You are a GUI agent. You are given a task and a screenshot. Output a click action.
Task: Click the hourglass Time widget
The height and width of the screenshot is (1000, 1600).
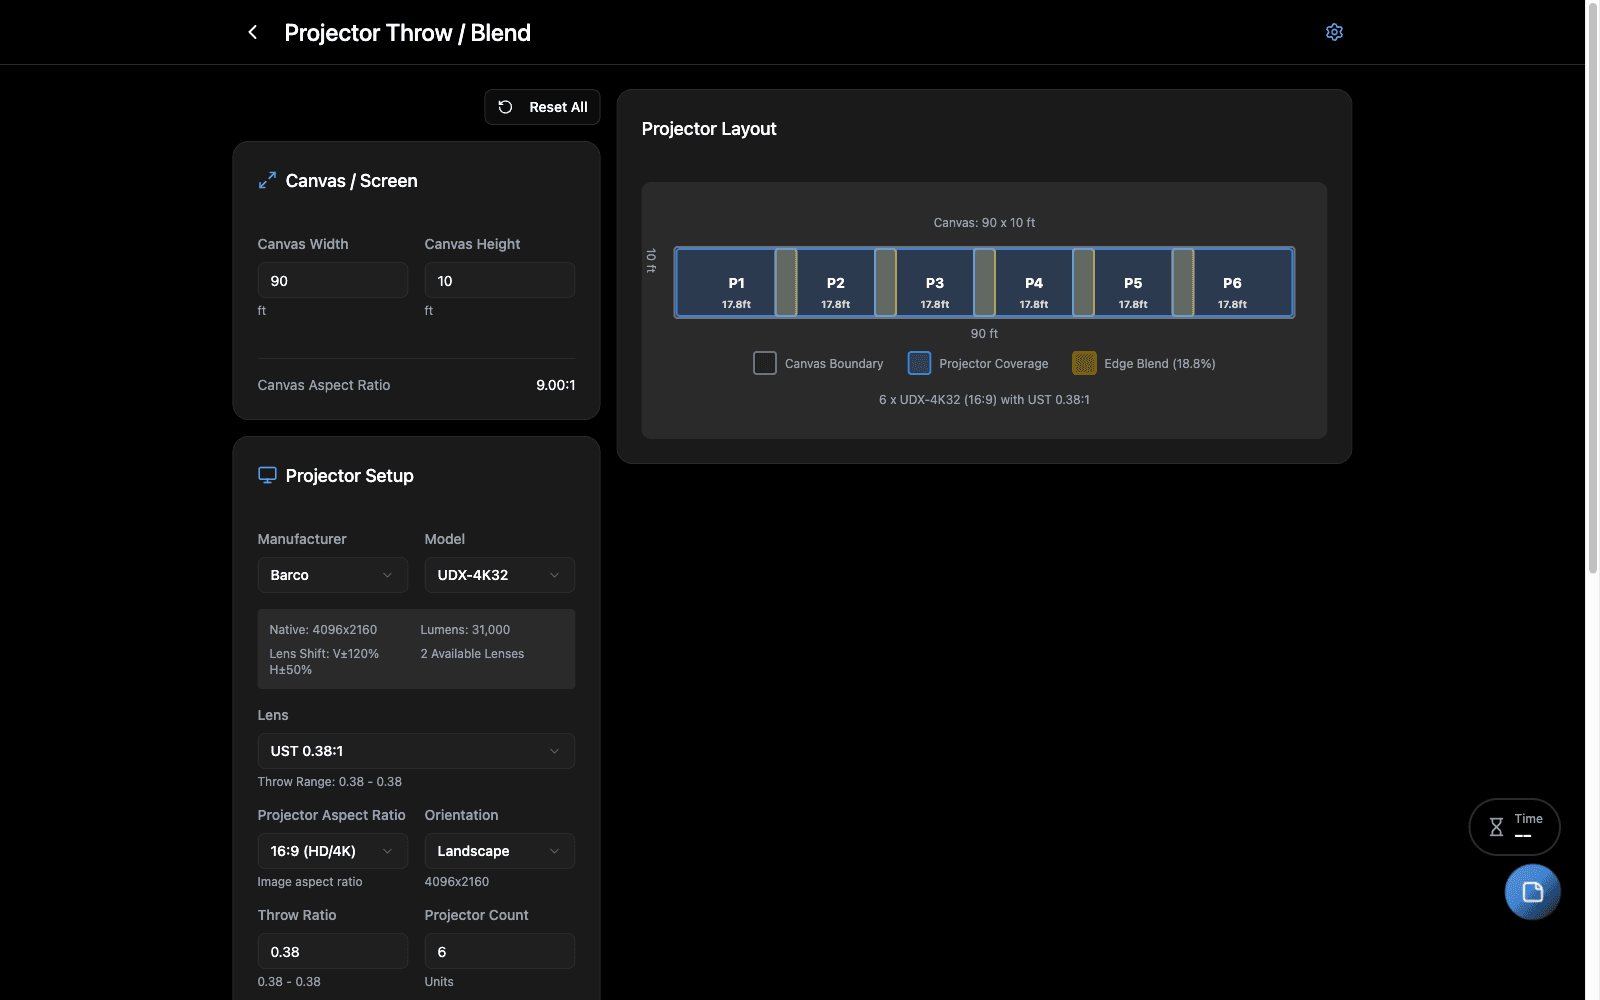click(x=1514, y=827)
